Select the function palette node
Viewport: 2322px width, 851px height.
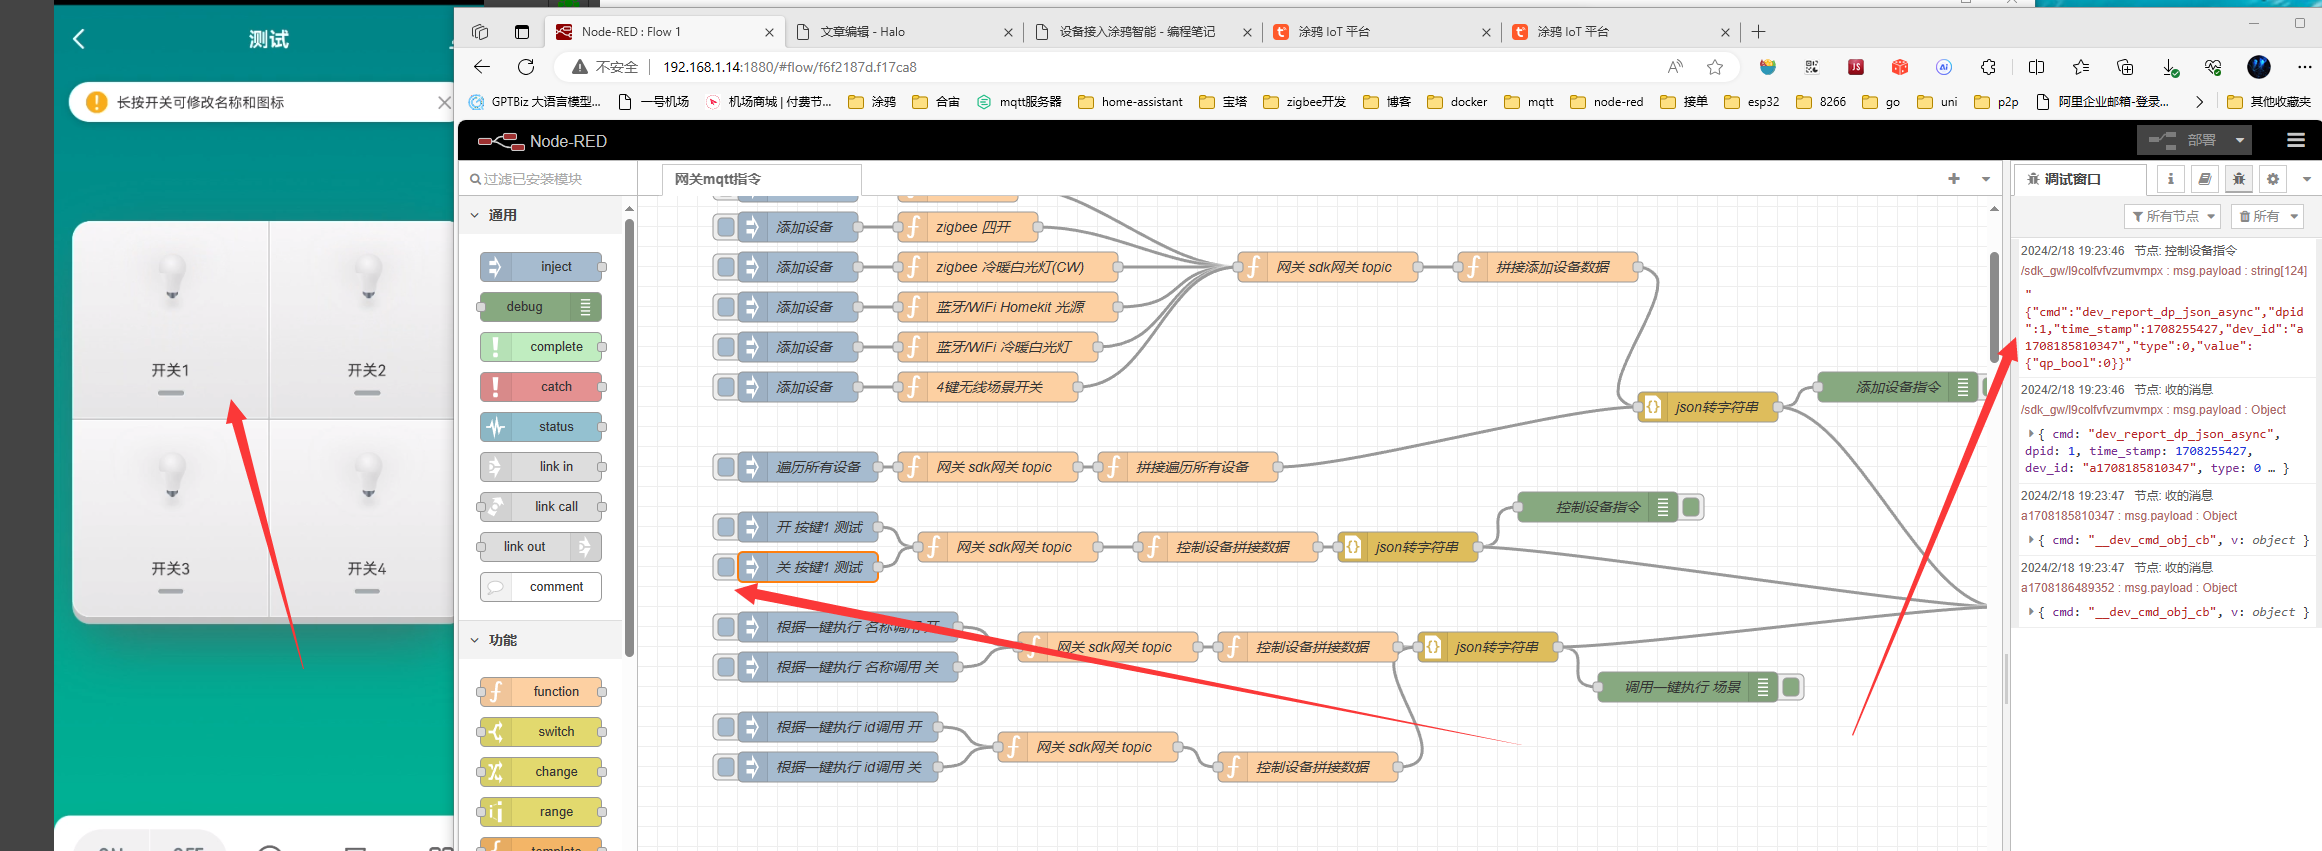[541, 692]
